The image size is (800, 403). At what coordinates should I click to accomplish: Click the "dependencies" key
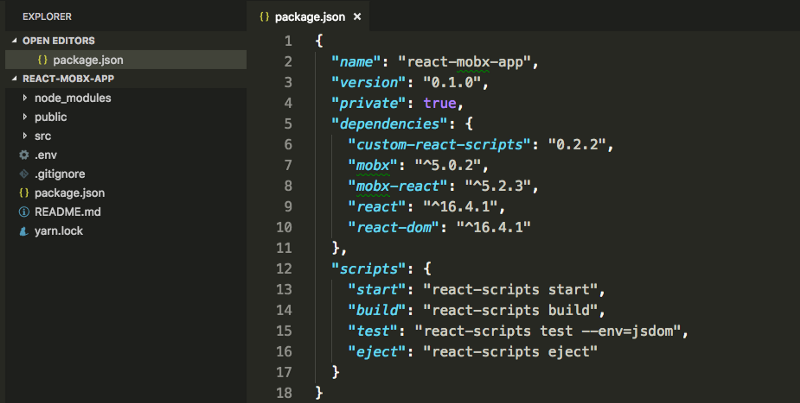pos(389,124)
